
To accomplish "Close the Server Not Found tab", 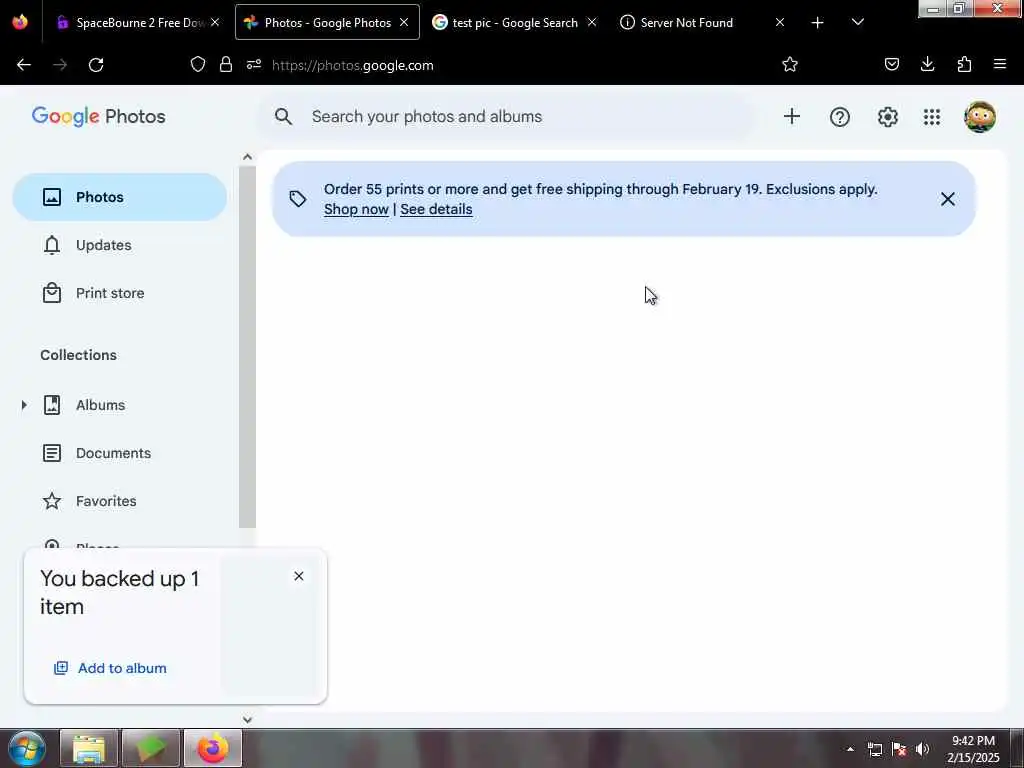I will tap(780, 22).
